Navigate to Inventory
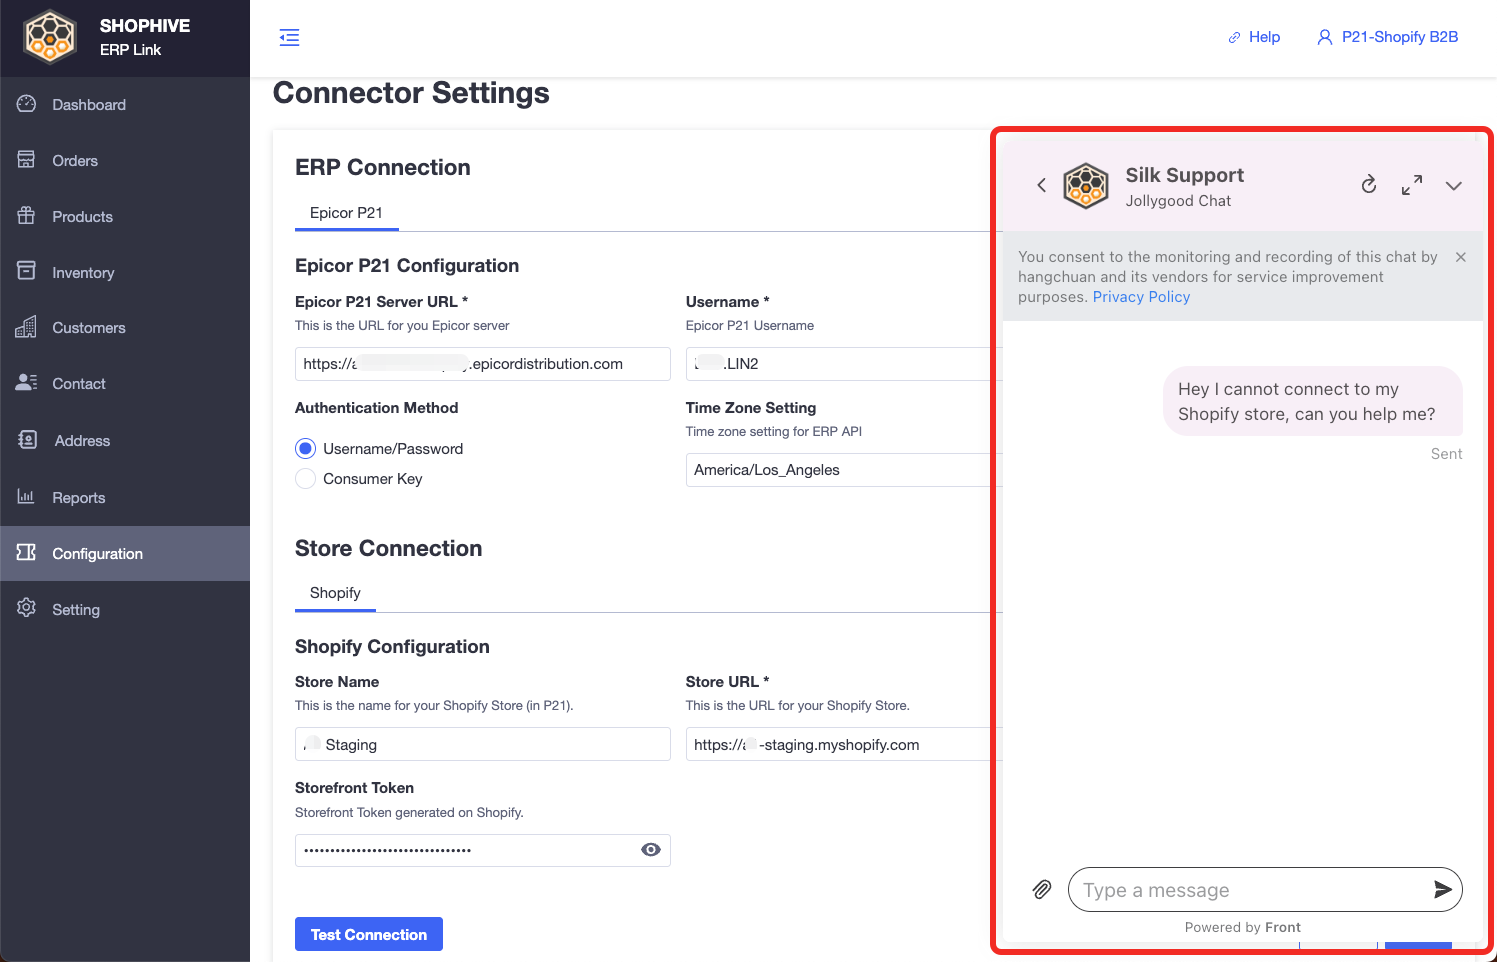Image resolution: width=1497 pixels, height=962 pixels. pyautogui.click(x=125, y=273)
